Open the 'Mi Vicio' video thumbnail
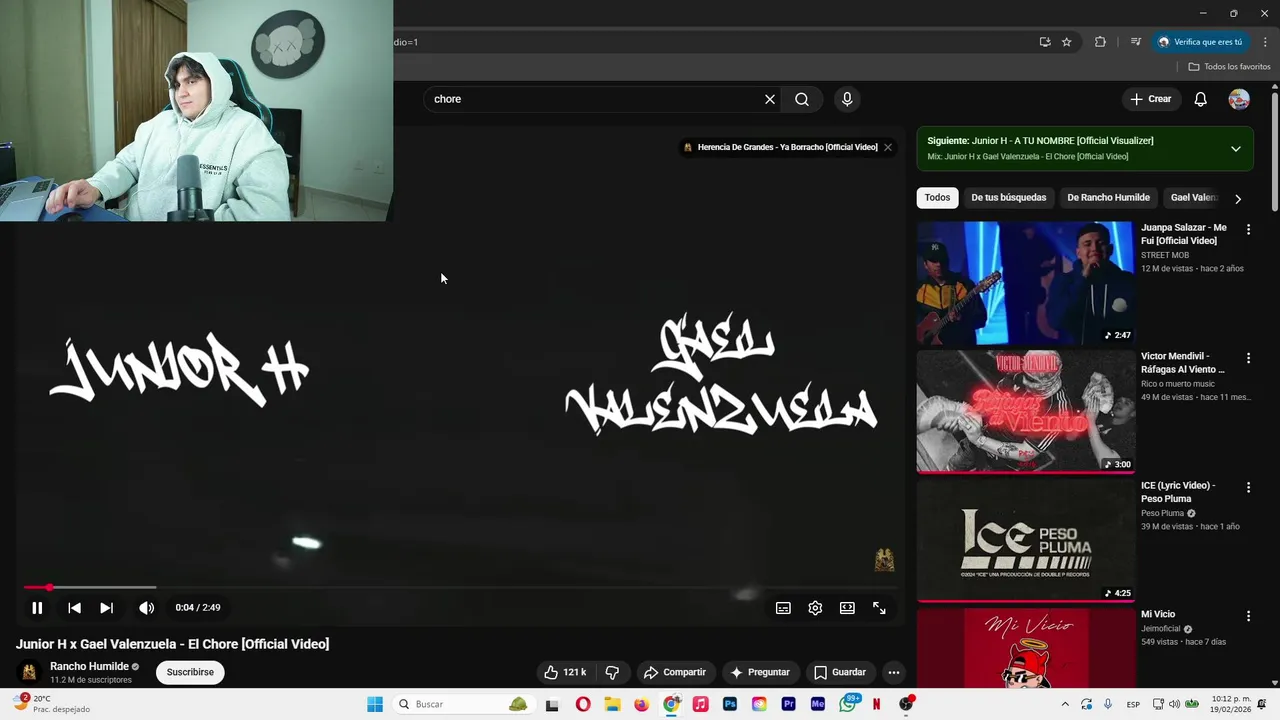The width and height of the screenshot is (1280, 720). (x=1025, y=648)
